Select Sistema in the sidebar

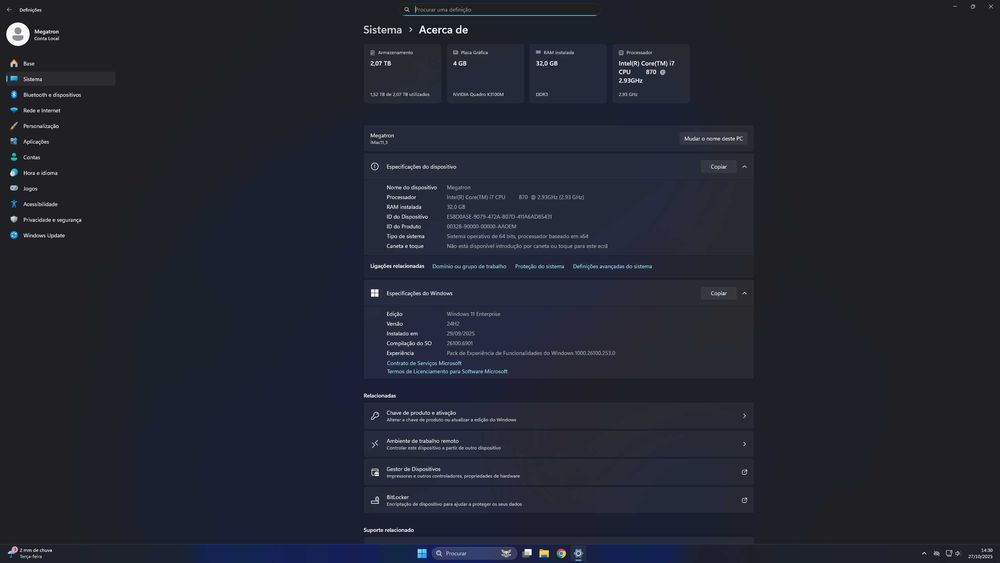coord(60,79)
